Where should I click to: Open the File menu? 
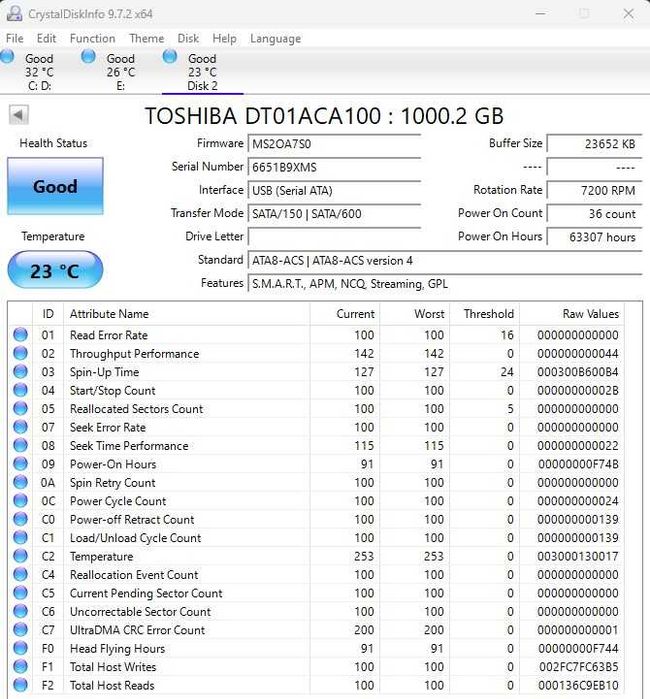(x=15, y=38)
